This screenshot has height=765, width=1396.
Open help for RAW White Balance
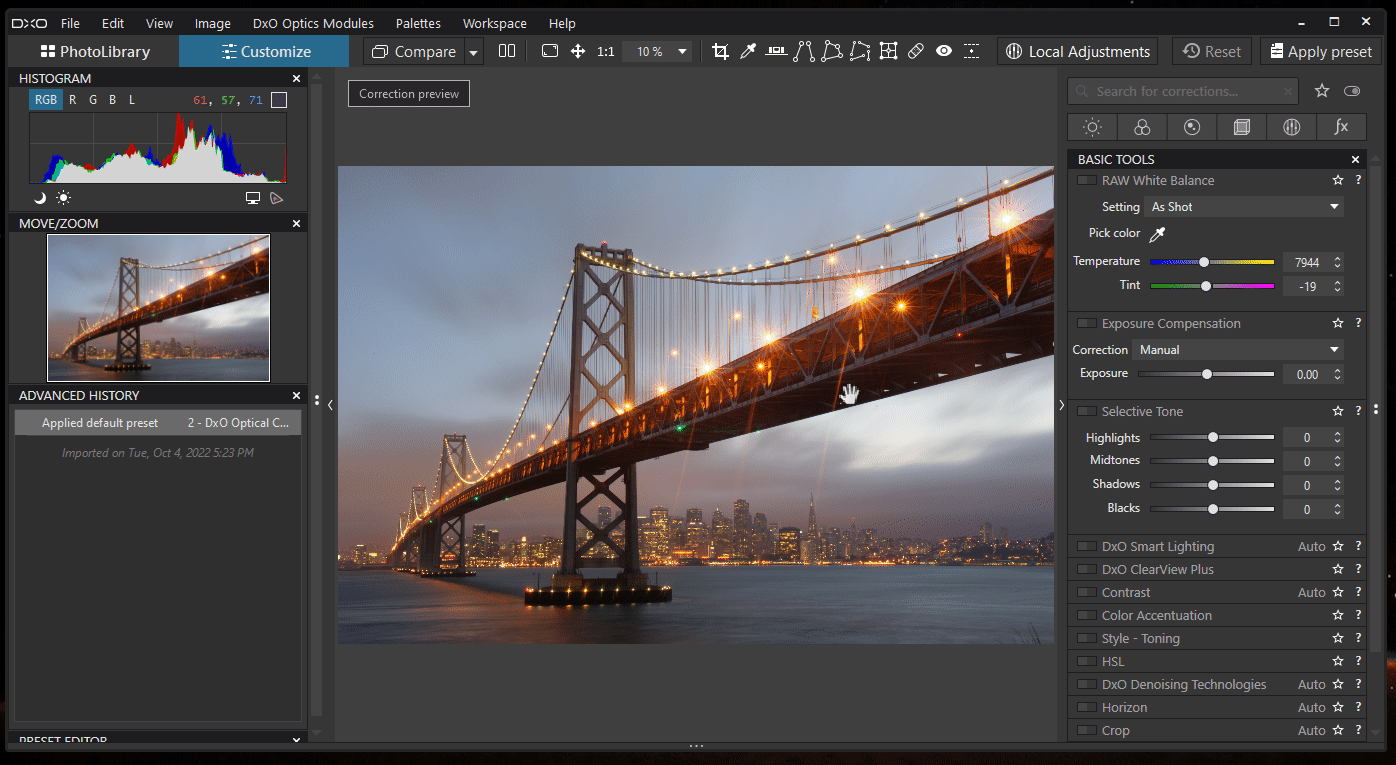[1358, 181]
